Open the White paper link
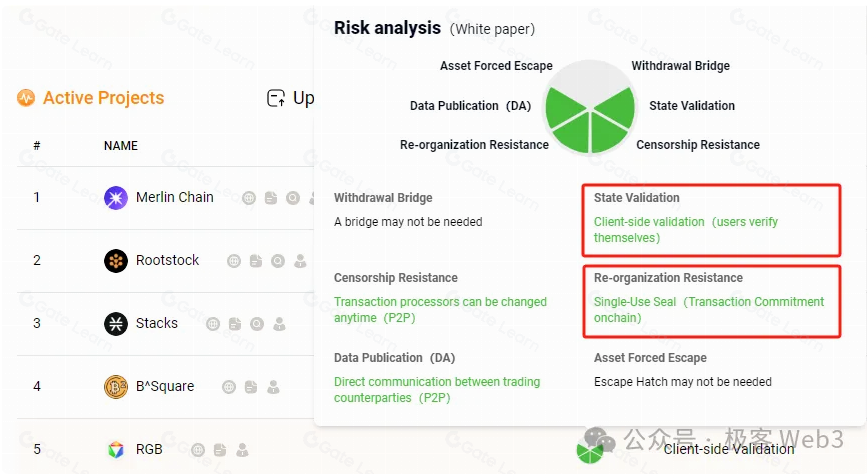This screenshot has height=476, width=867. 492,30
